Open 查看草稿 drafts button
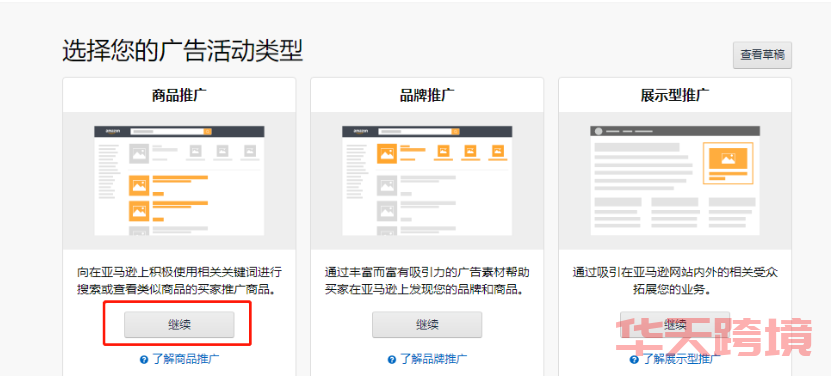The image size is (831, 376). (x=762, y=55)
